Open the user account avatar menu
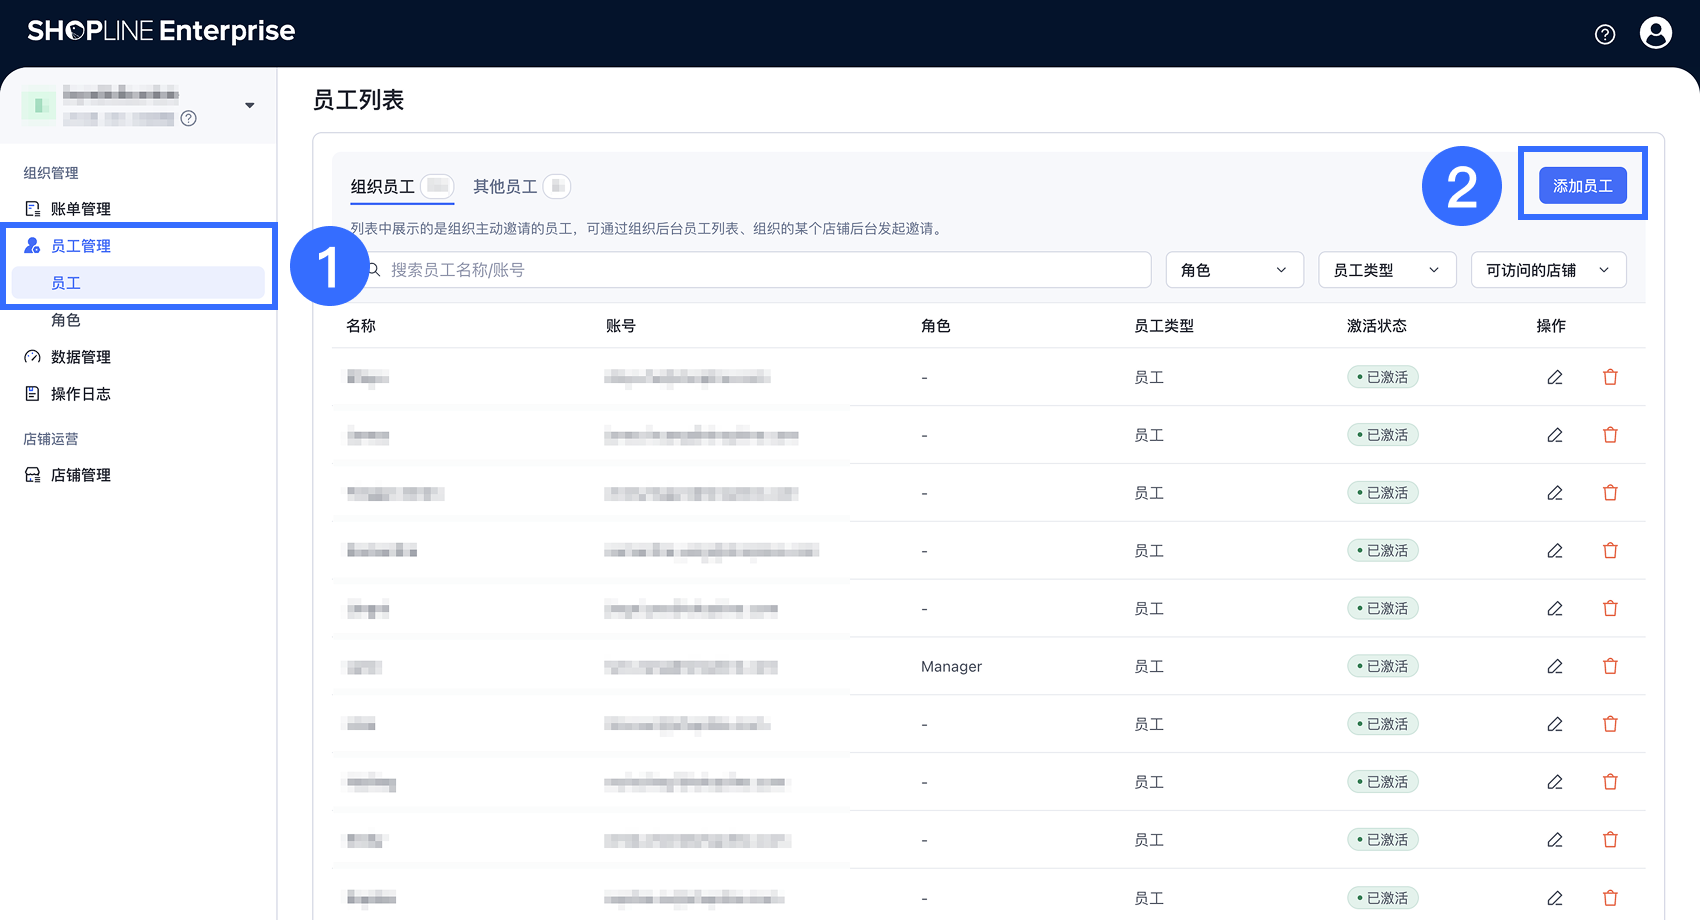The image size is (1700, 920). coord(1656,33)
